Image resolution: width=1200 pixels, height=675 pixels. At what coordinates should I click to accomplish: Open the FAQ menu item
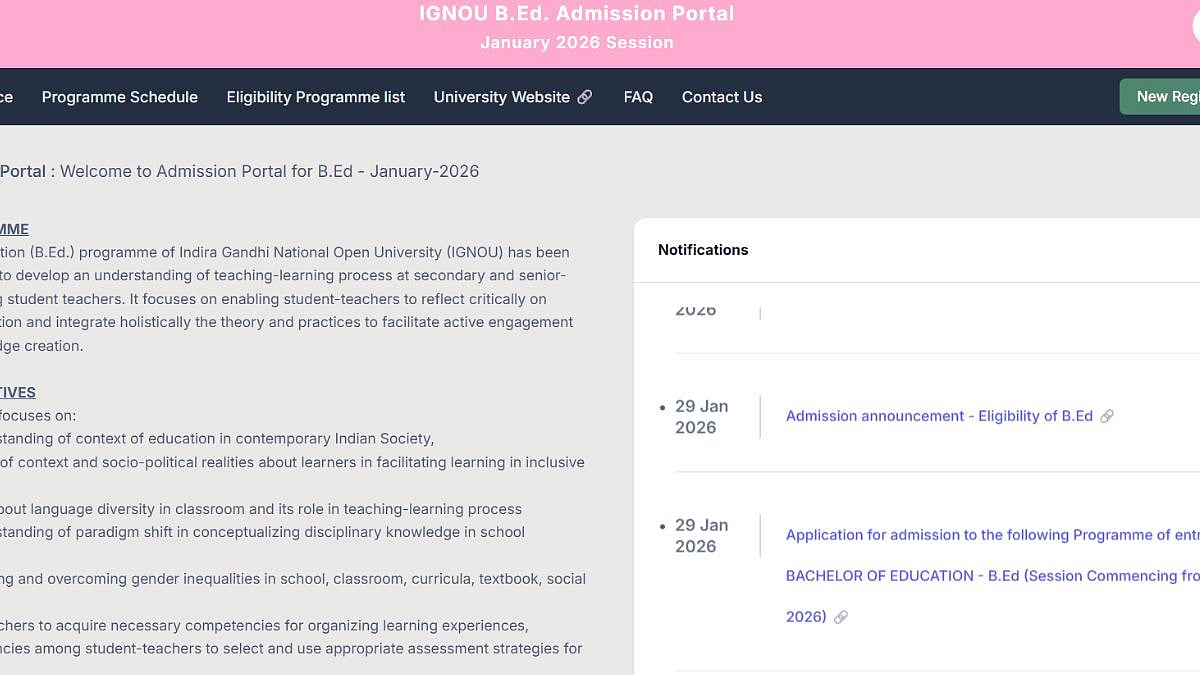tap(638, 97)
